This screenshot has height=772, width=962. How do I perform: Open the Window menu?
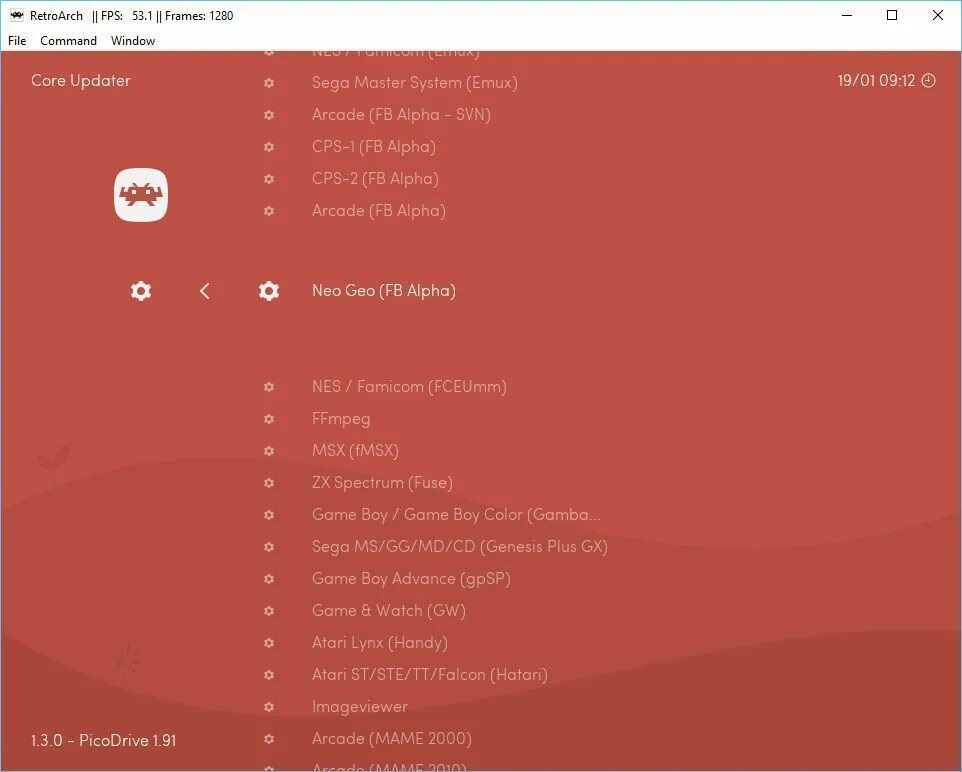(133, 41)
